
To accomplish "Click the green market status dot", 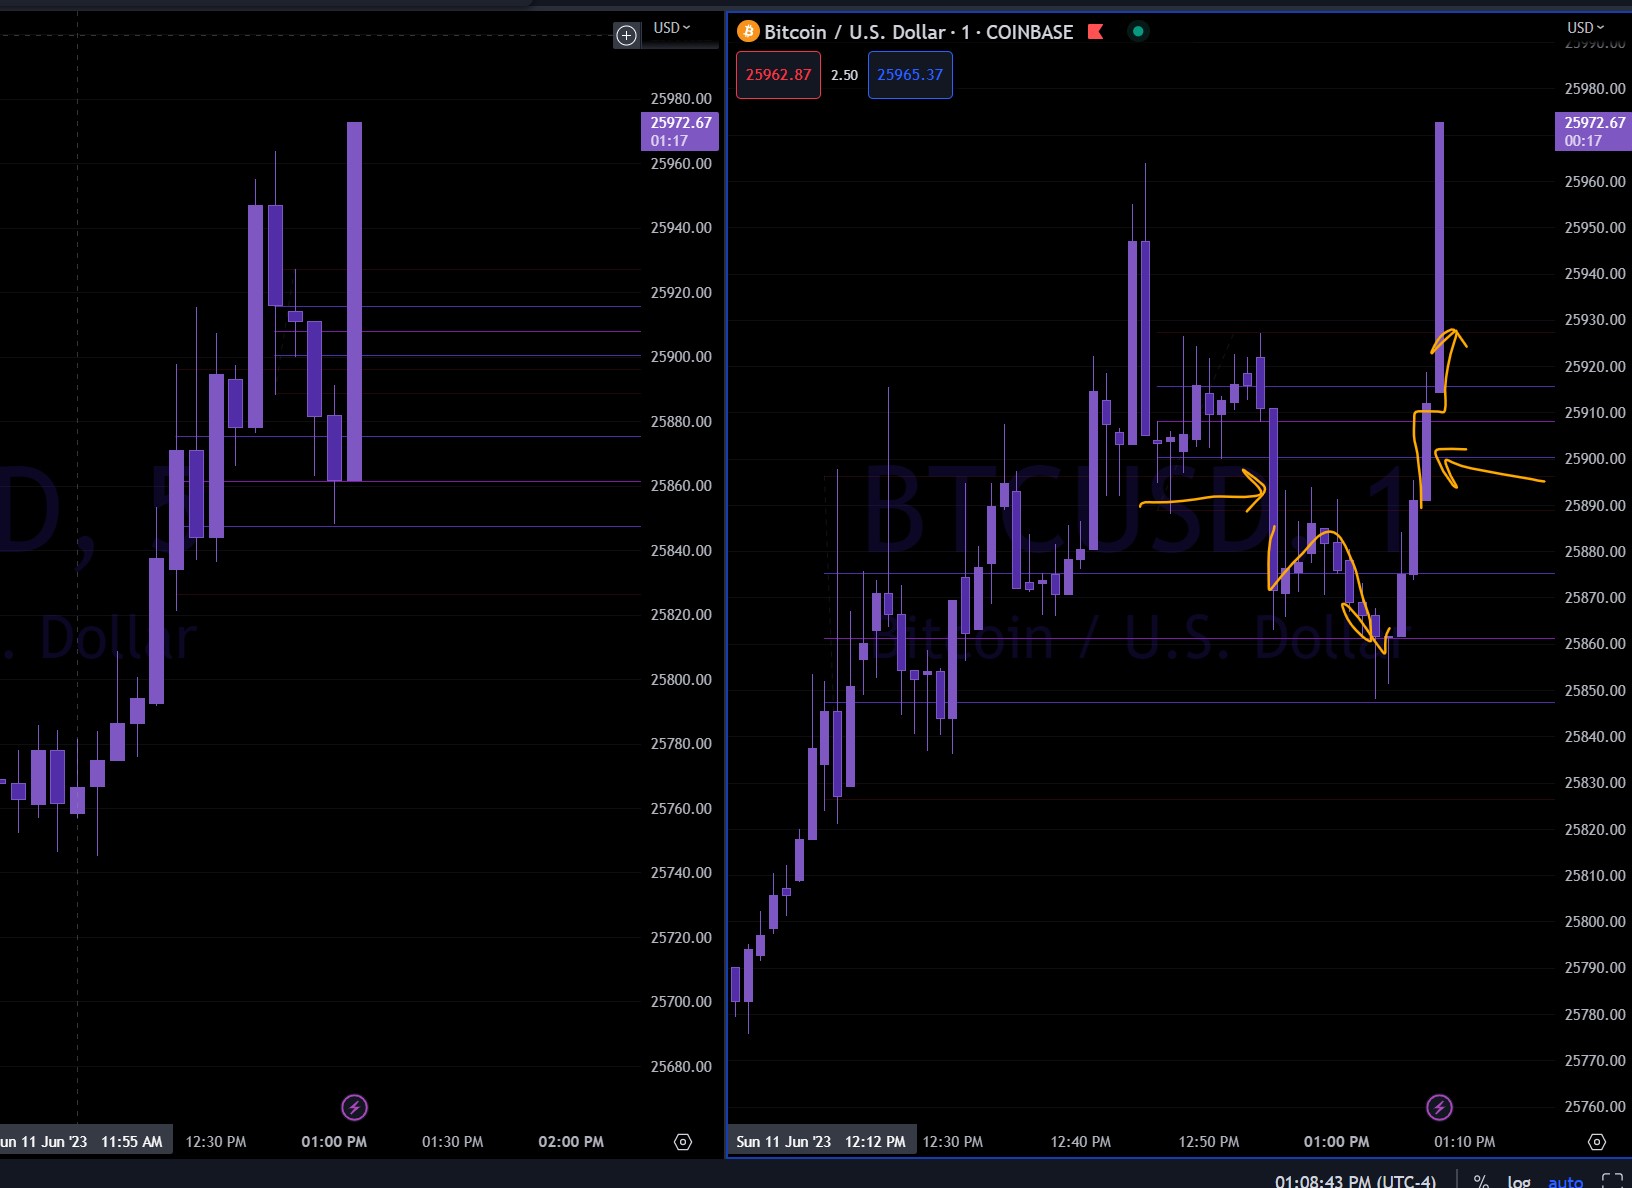I will click(x=1138, y=31).
